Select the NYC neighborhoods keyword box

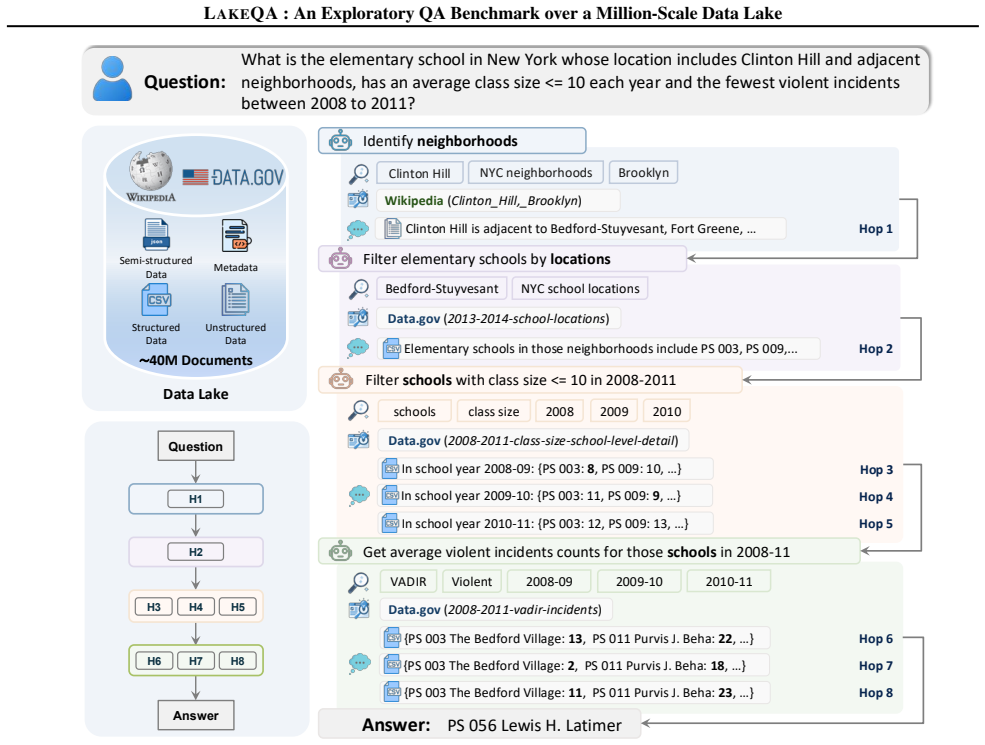click(536, 173)
